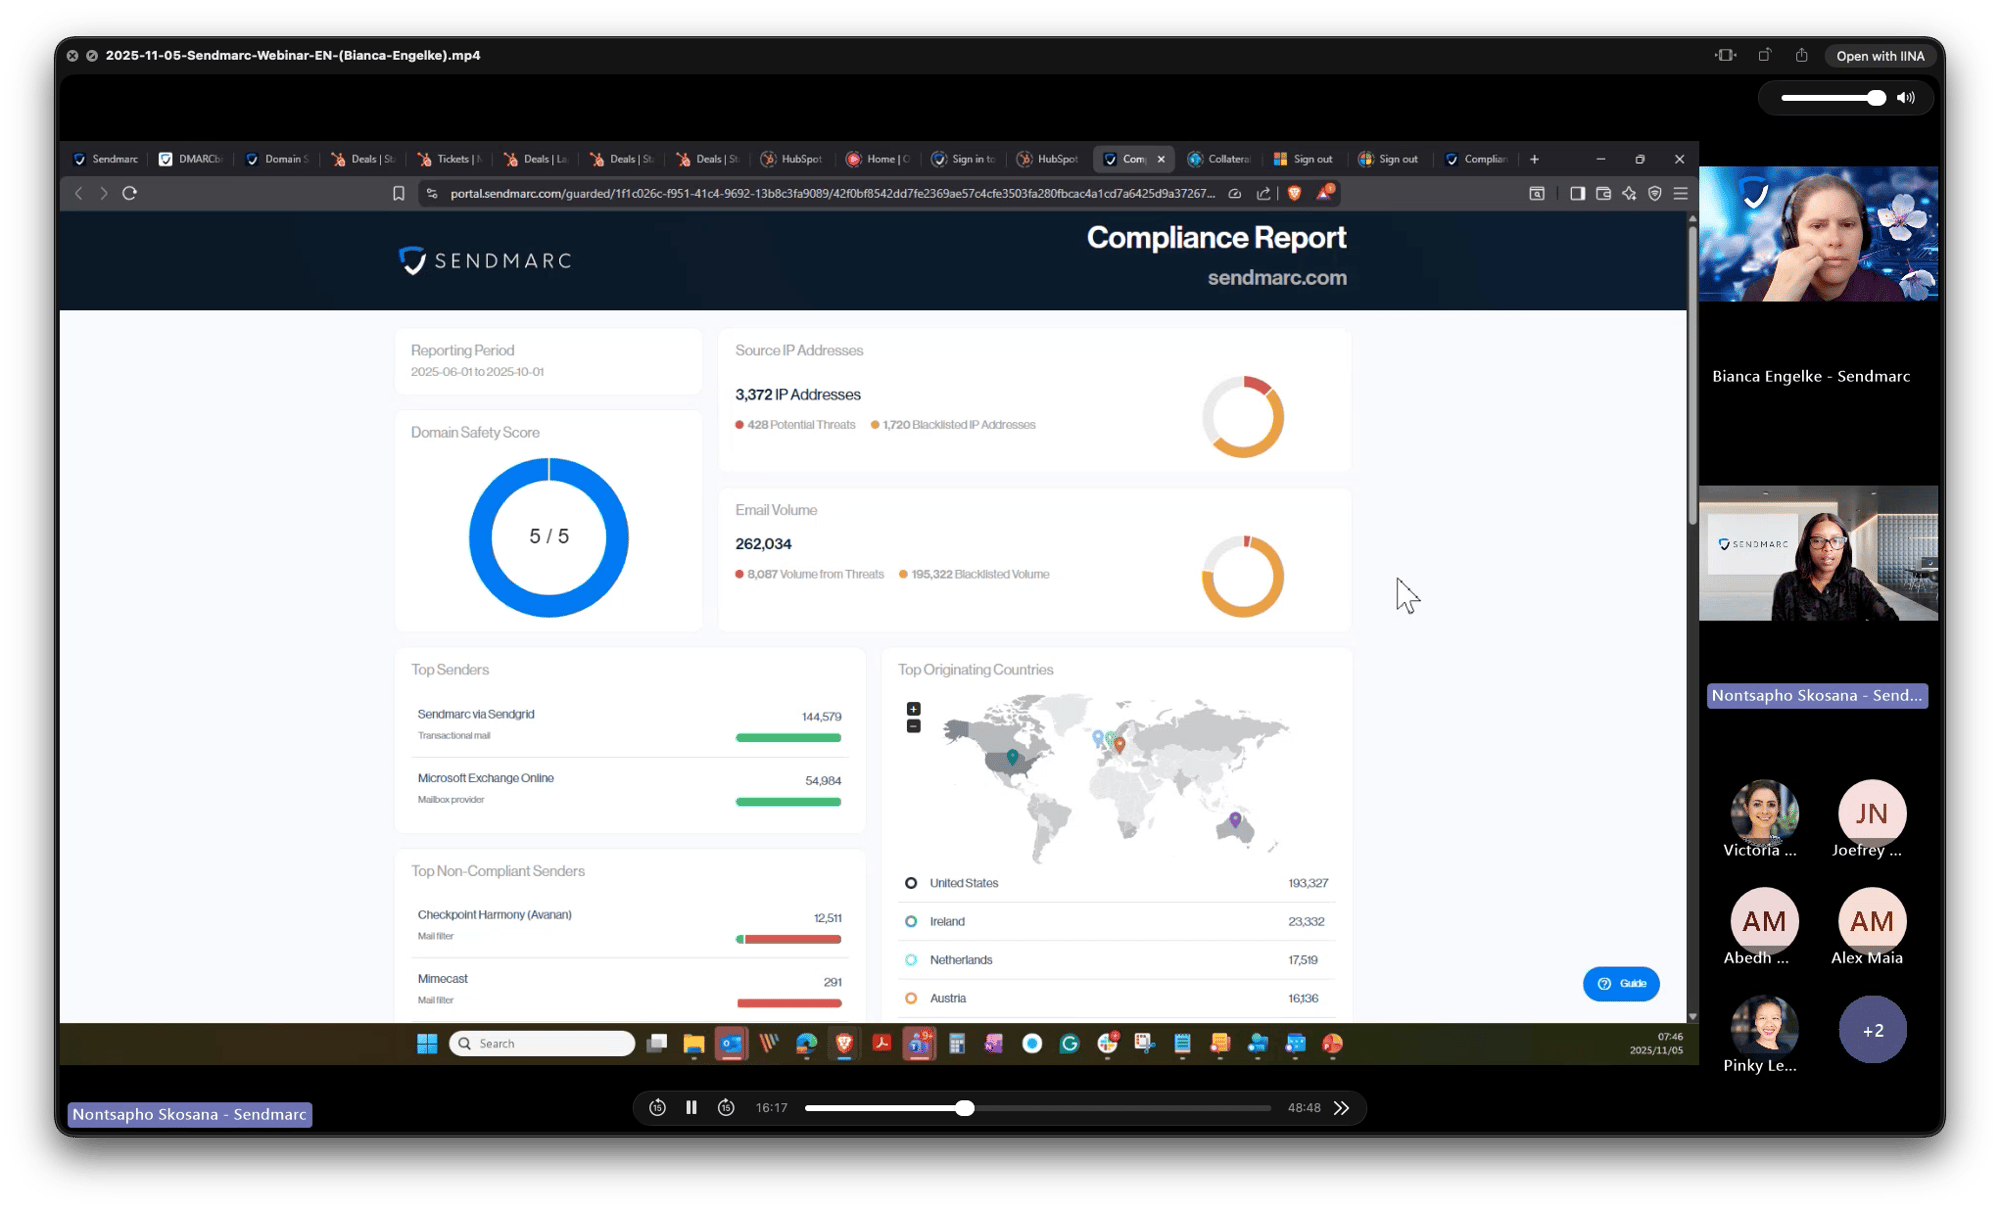Open the share menu in the title bar
2000x1209 pixels.
click(x=1802, y=55)
